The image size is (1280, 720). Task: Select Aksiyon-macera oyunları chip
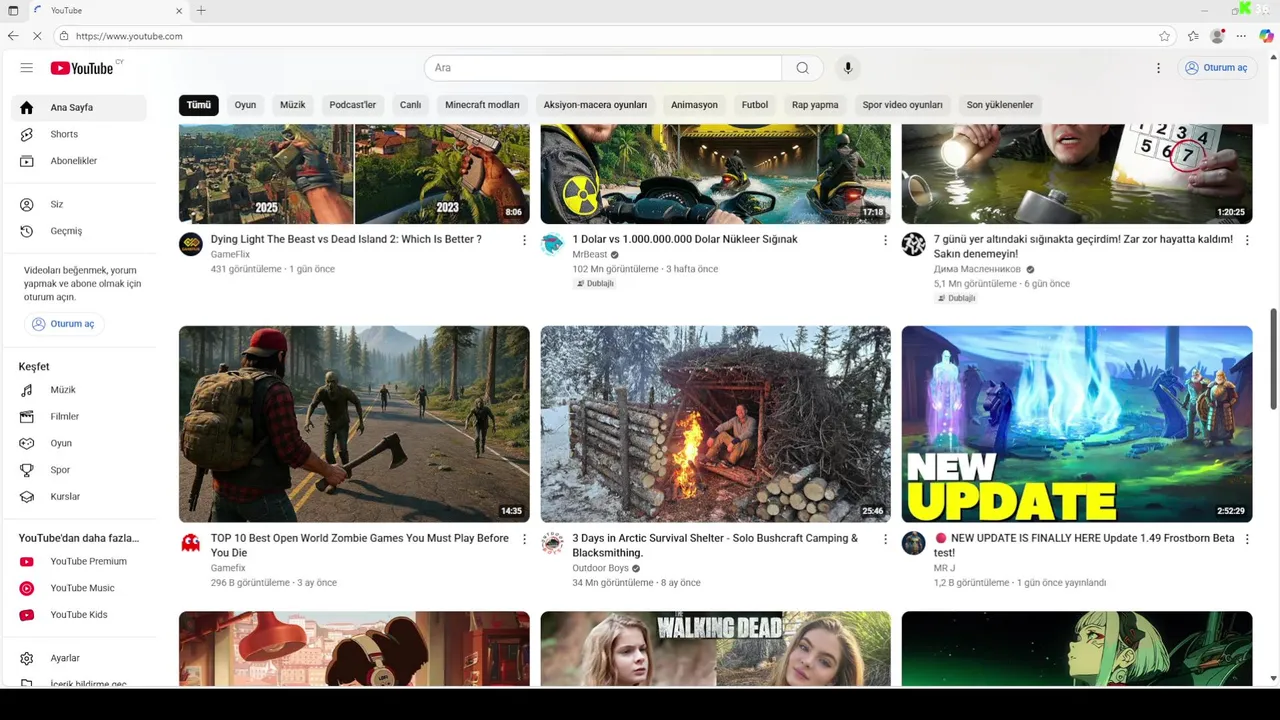point(595,105)
